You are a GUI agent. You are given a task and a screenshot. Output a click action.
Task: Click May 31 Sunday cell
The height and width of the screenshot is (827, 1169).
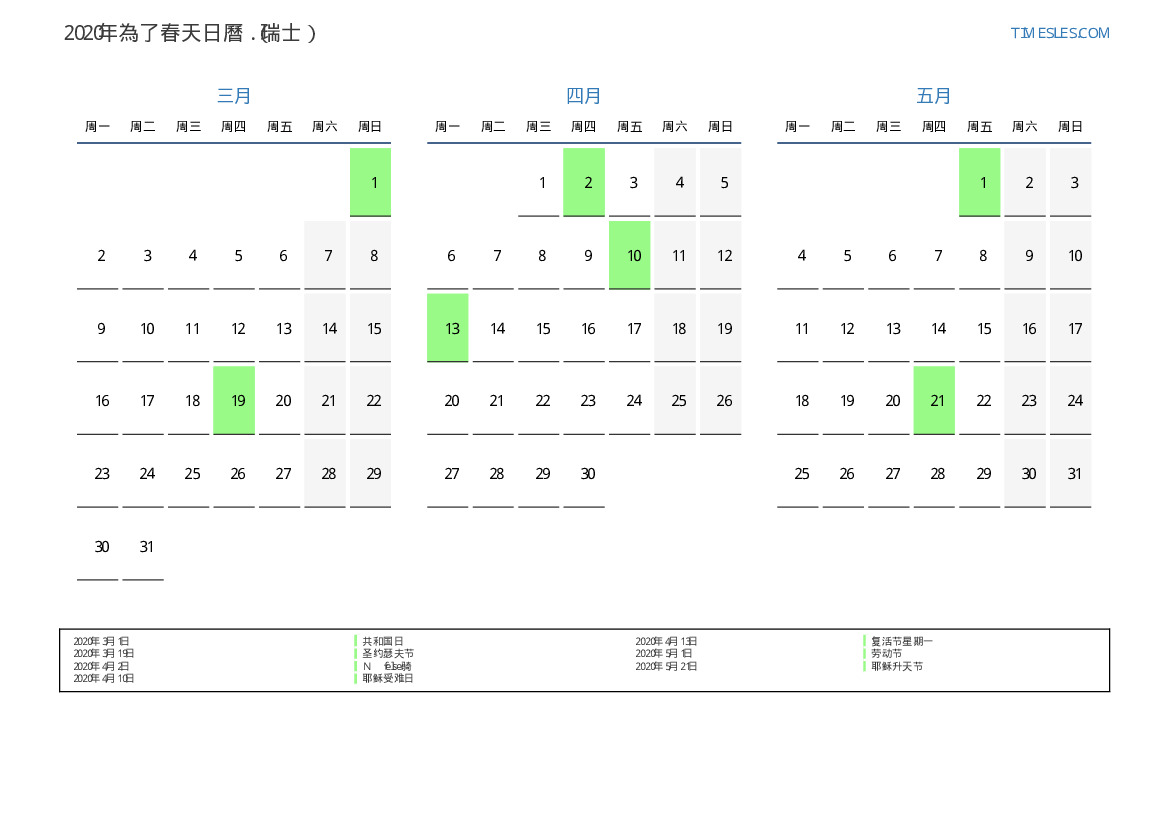tap(1070, 473)
